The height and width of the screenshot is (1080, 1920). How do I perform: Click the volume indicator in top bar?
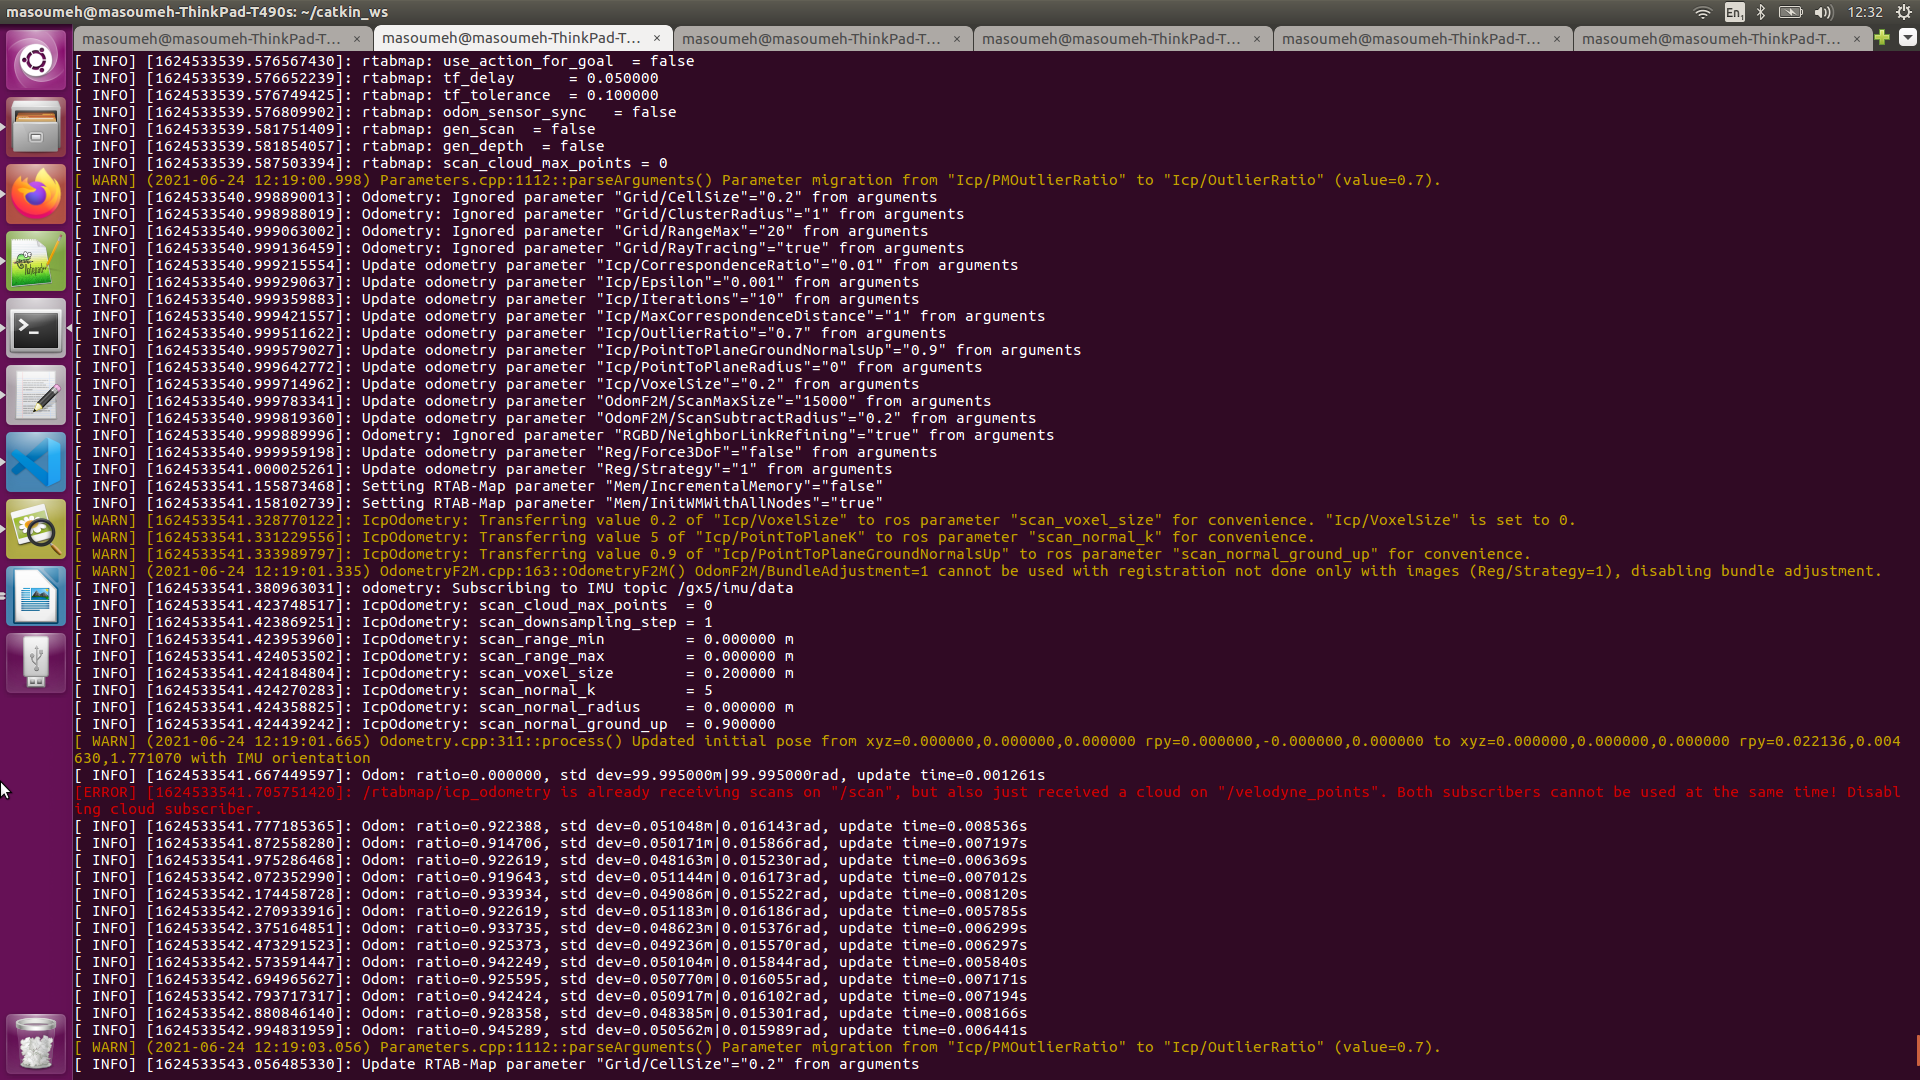tap(1823, 12)
